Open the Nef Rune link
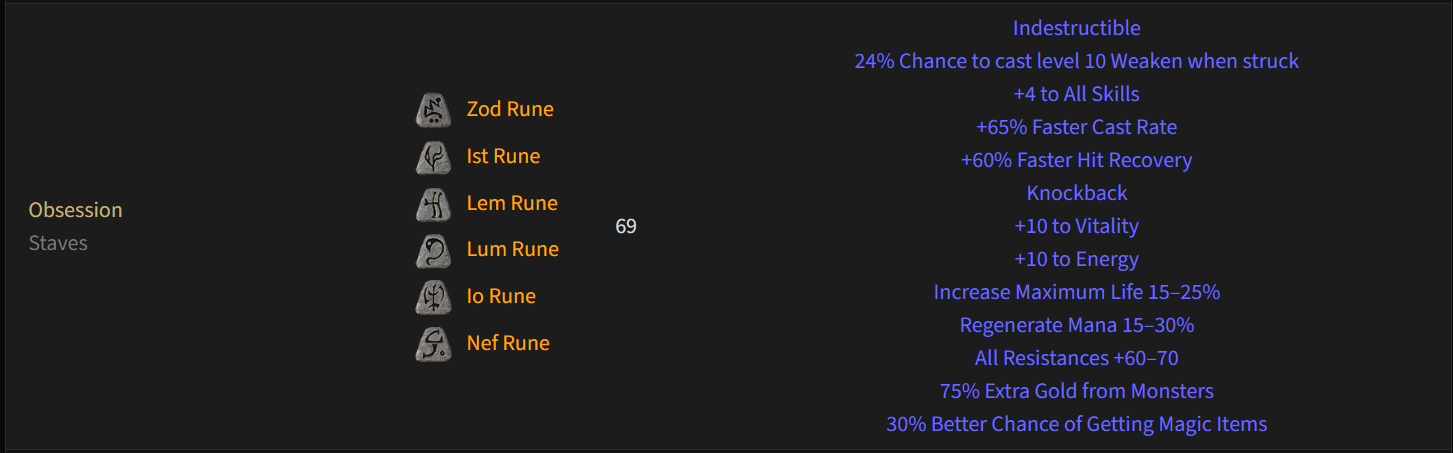Screen dimensions: 1453x453 click(x=508, y=343)
